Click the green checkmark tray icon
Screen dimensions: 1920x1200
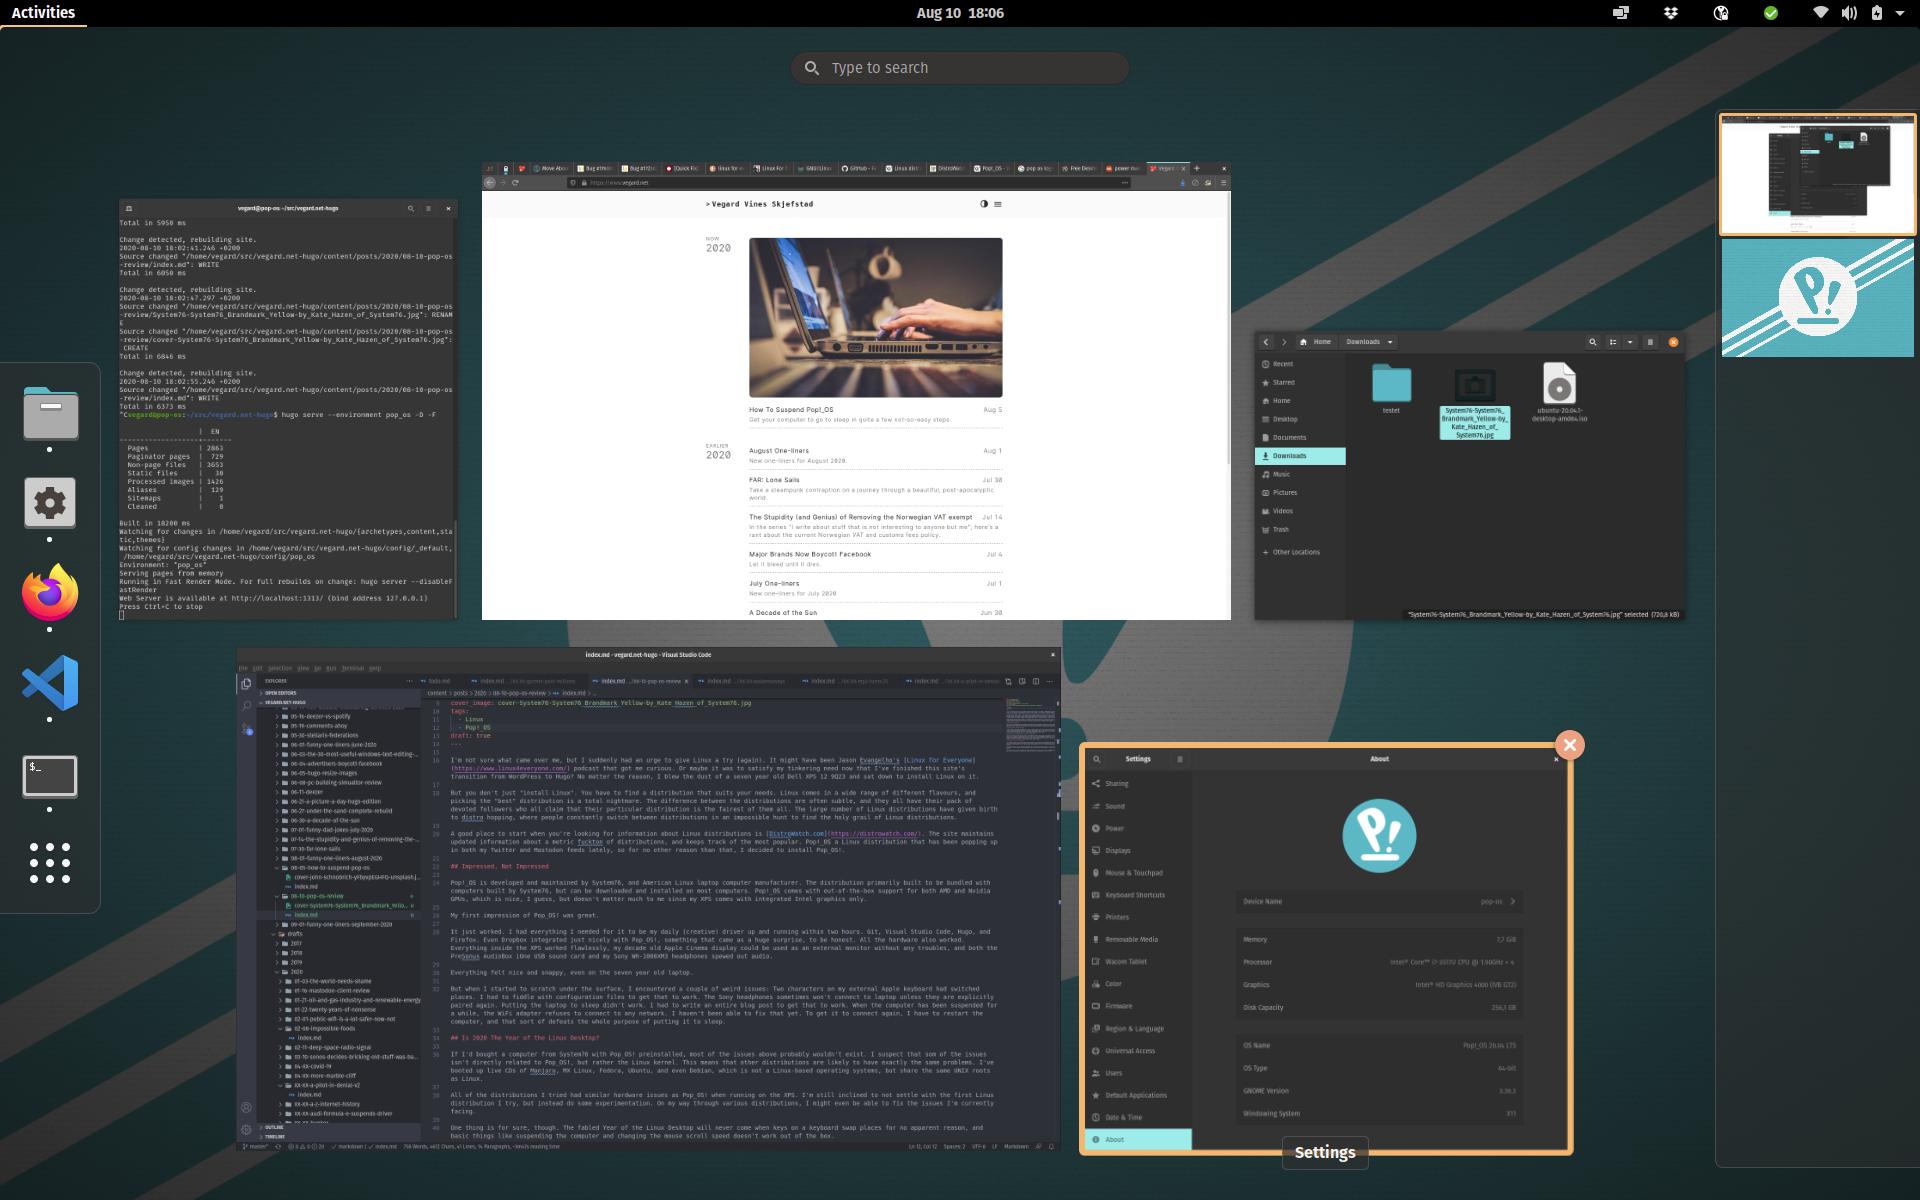click(1770, 13)
